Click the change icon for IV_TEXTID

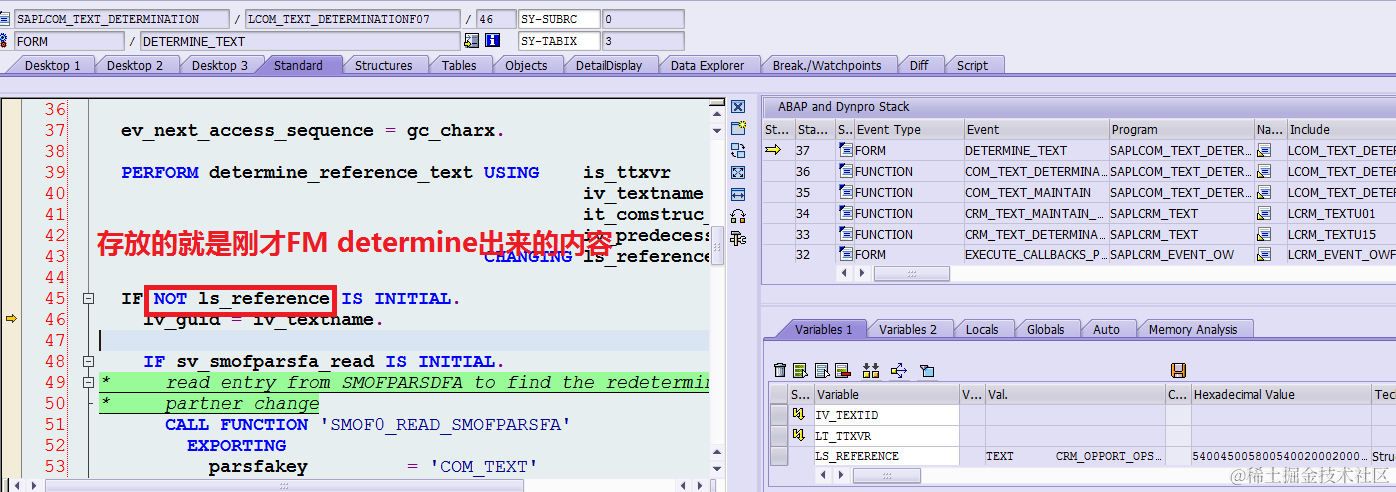coord(798,414)
